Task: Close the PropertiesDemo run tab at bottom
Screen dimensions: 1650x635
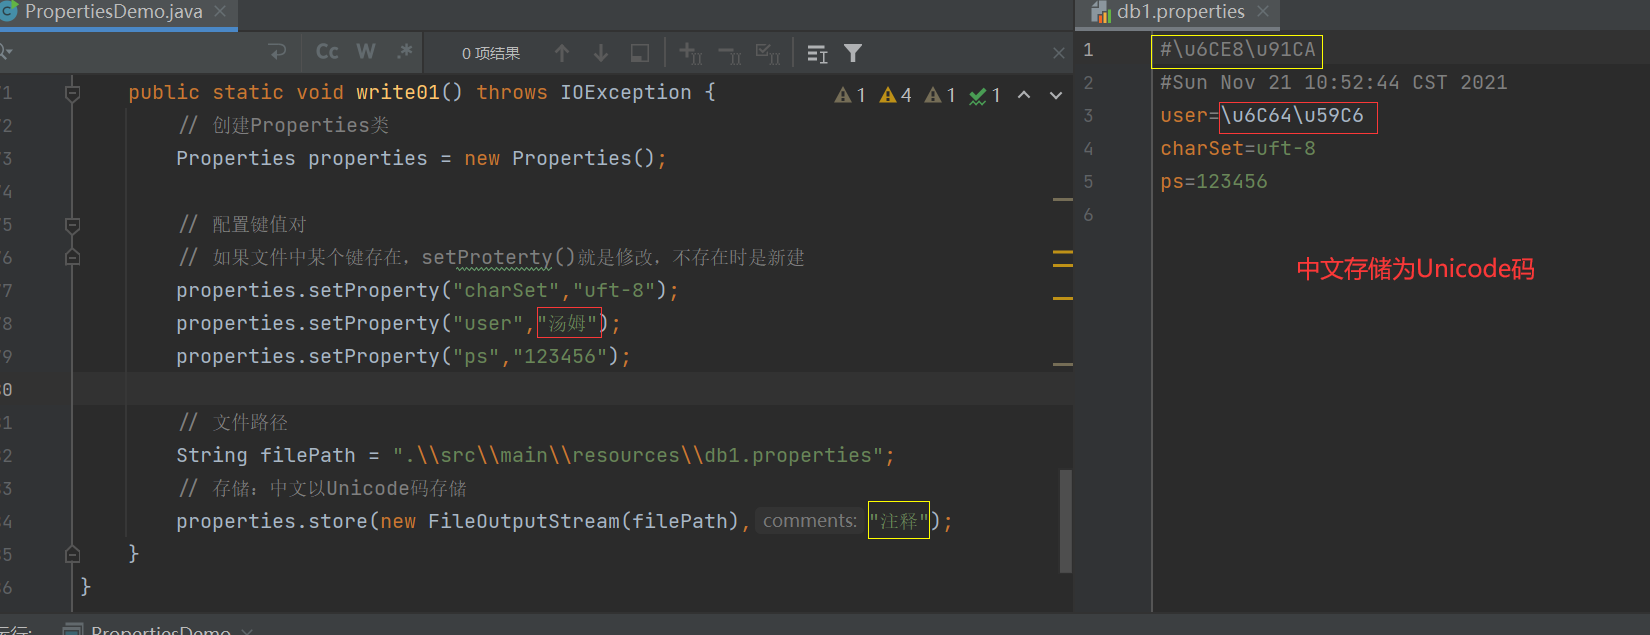Action: [247, 631]
